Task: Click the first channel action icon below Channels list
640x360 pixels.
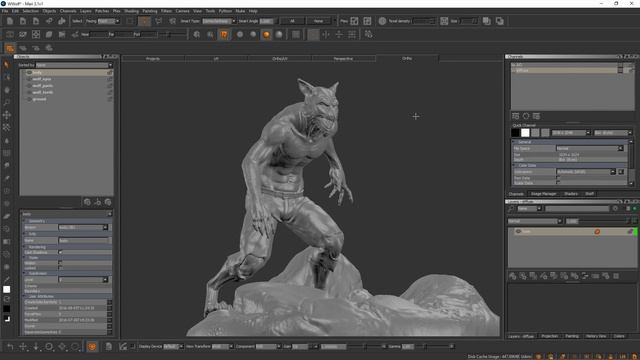Action: coord(516,116)
